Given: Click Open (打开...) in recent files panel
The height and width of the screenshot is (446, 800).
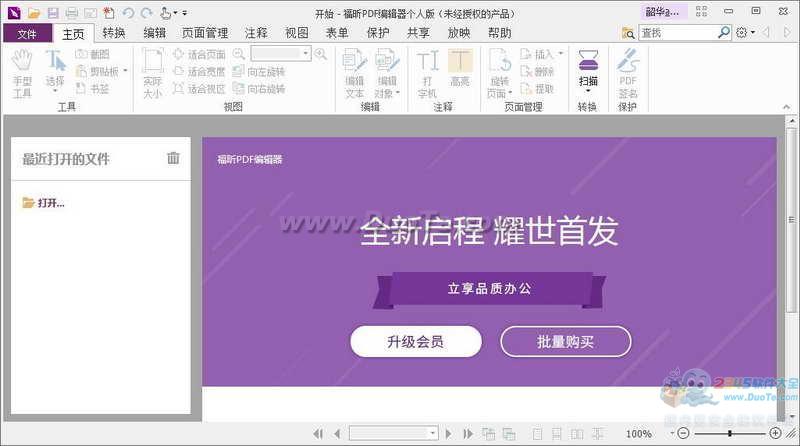Looking at the screenshot, I should click(x=43, y=203).
